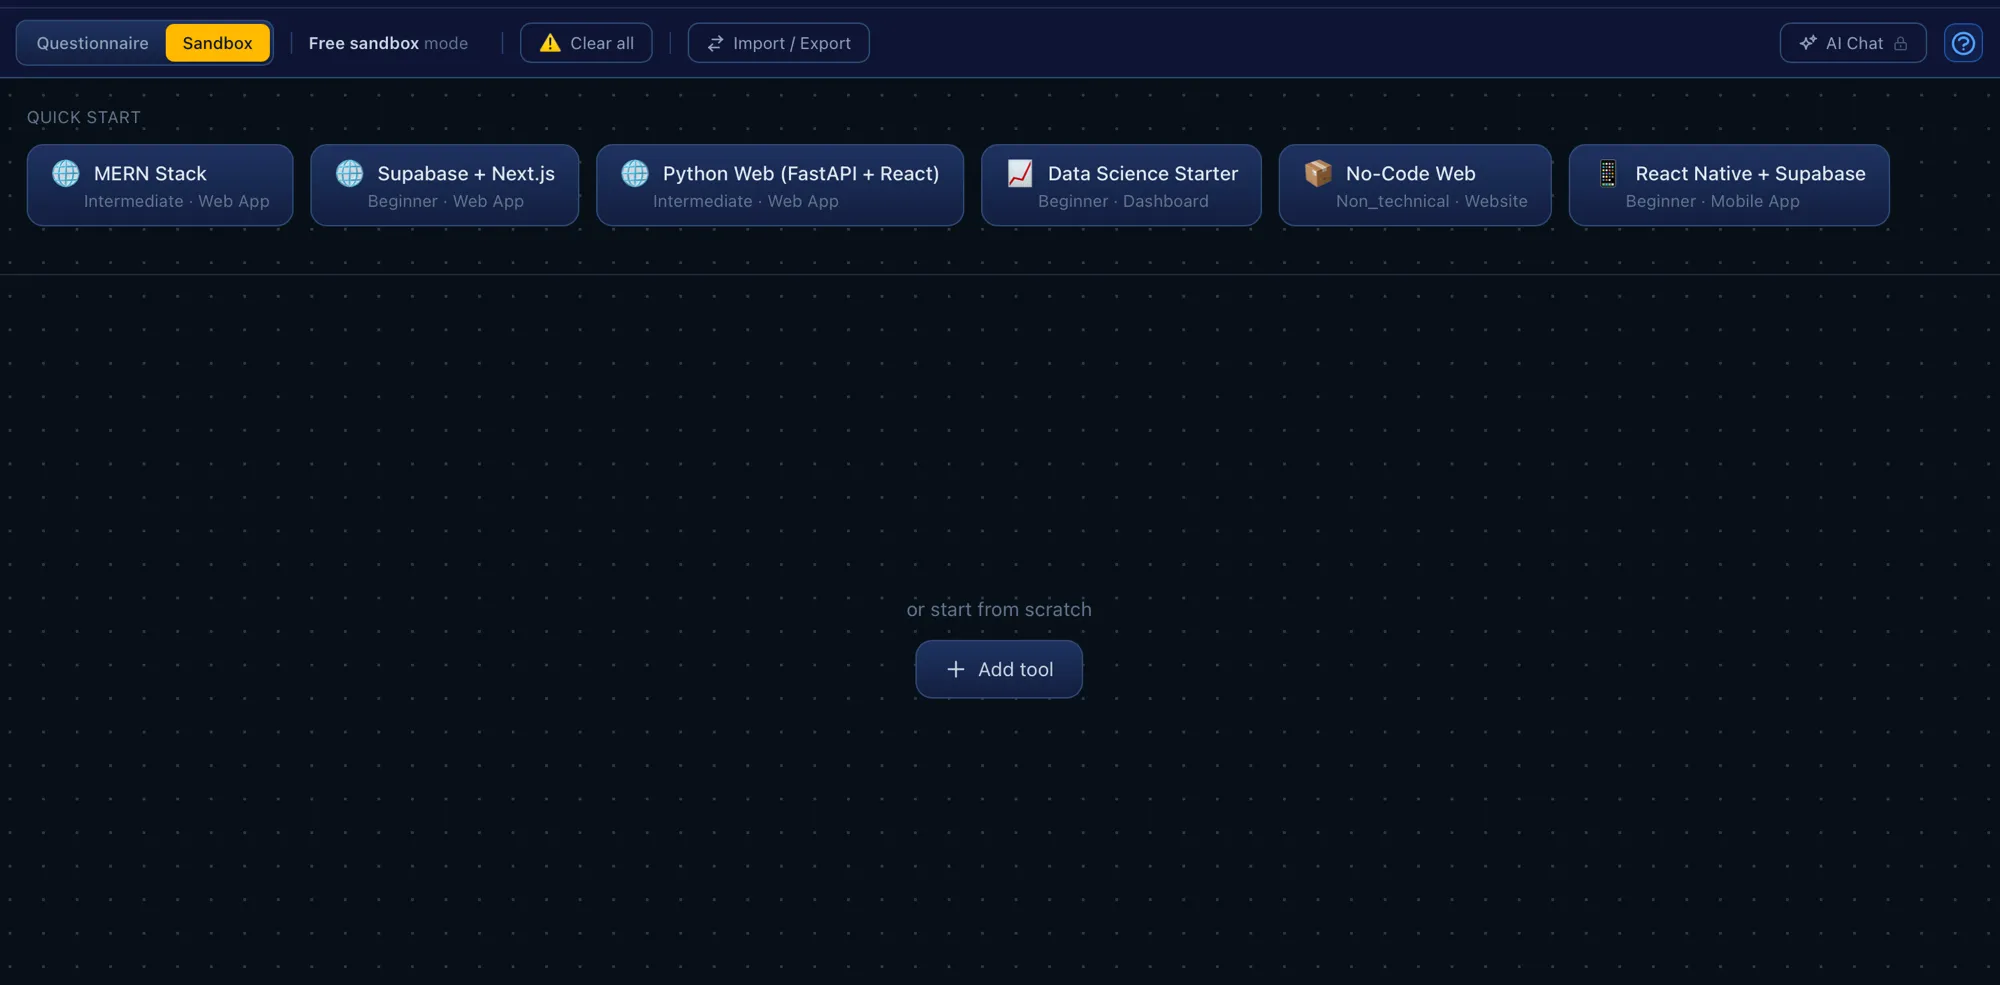
Task: Click the globe icon on MERN Stack
Action: (66, 173)
